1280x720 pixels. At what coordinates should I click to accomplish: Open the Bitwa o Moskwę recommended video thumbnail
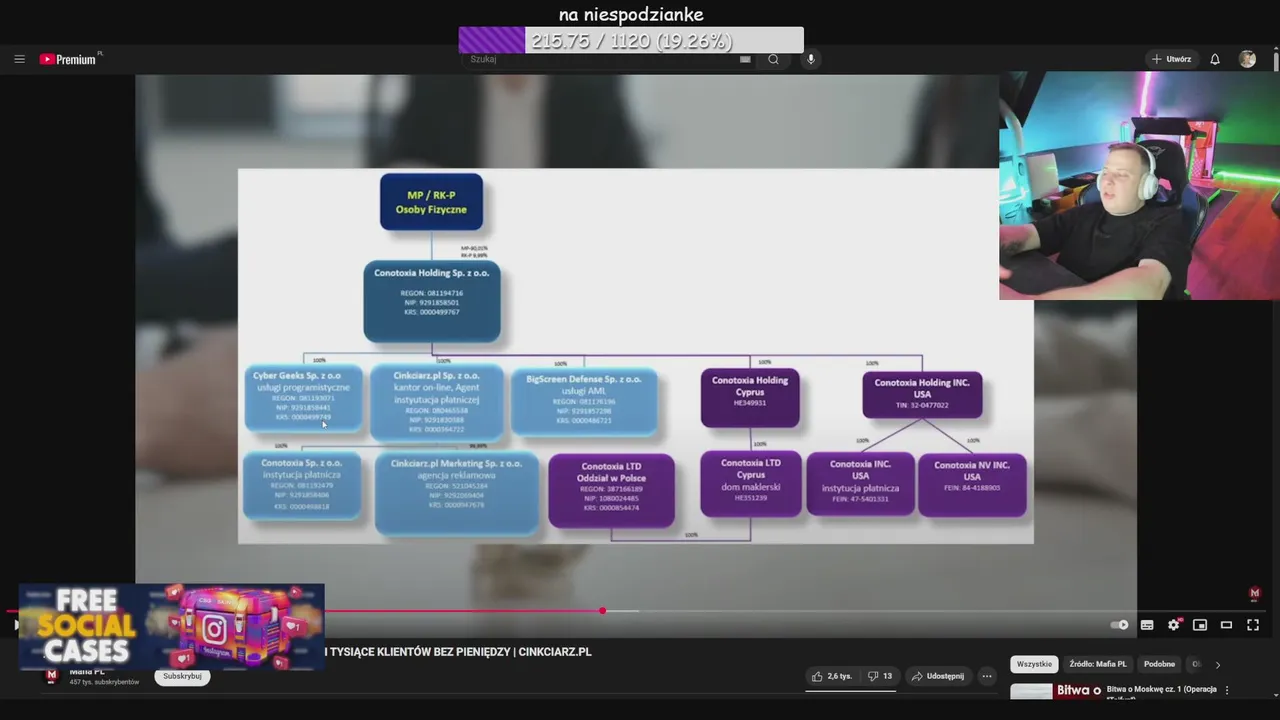(1055, 691)
